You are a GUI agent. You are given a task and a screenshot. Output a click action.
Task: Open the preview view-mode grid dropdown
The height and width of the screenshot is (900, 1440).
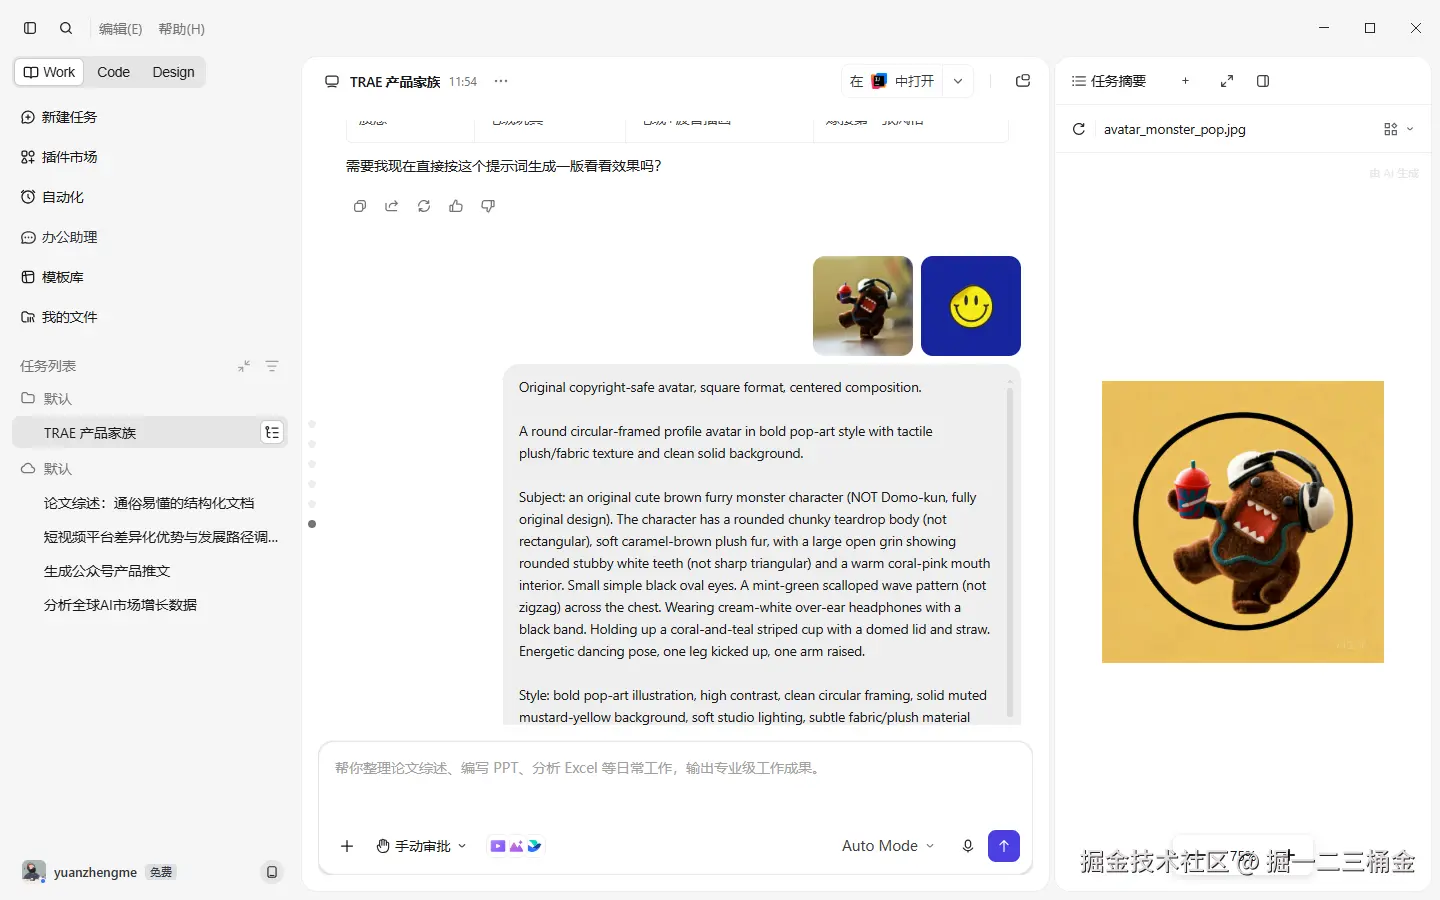1398,129
